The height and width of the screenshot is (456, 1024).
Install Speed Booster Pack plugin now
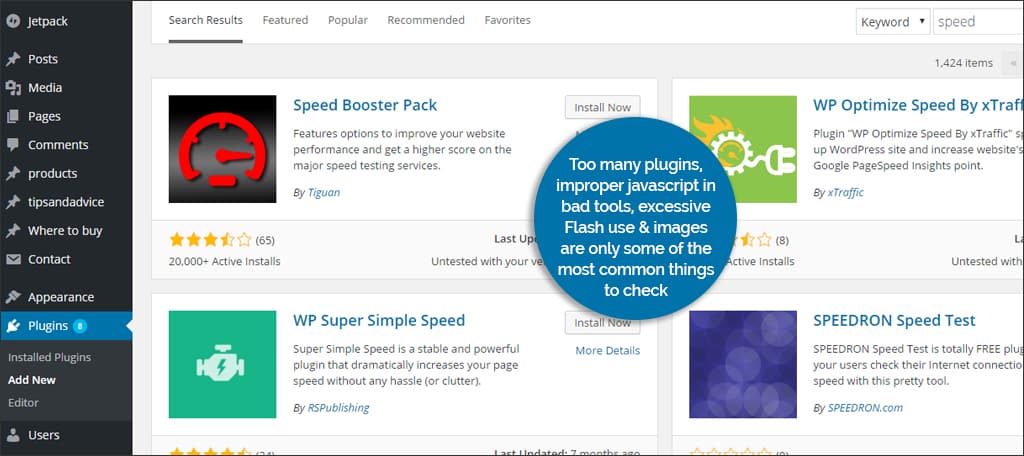tap(602, 107)
